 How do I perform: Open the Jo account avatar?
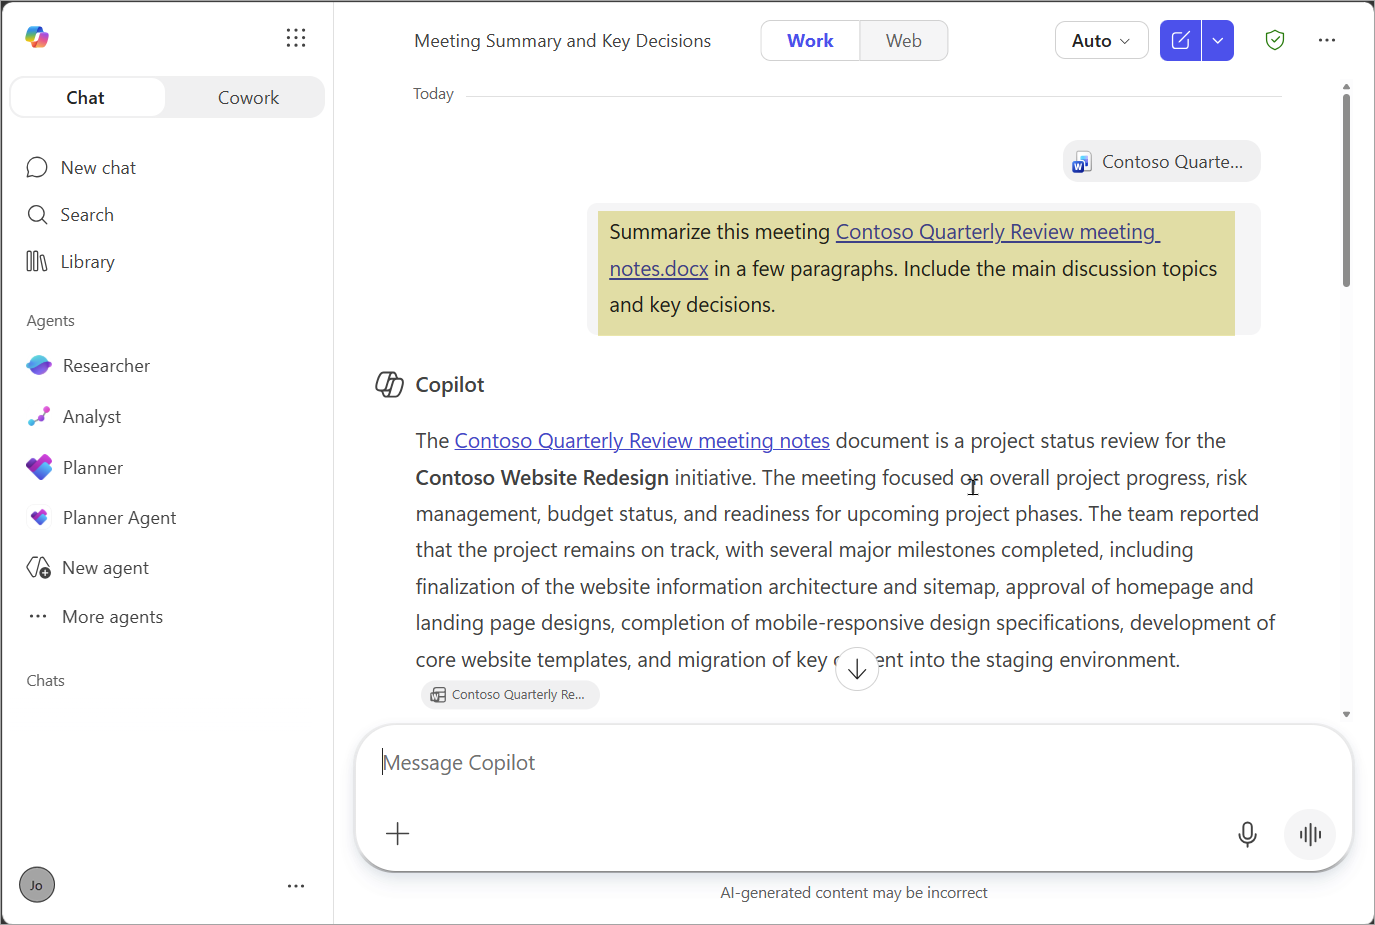click(x=37, y=885)
